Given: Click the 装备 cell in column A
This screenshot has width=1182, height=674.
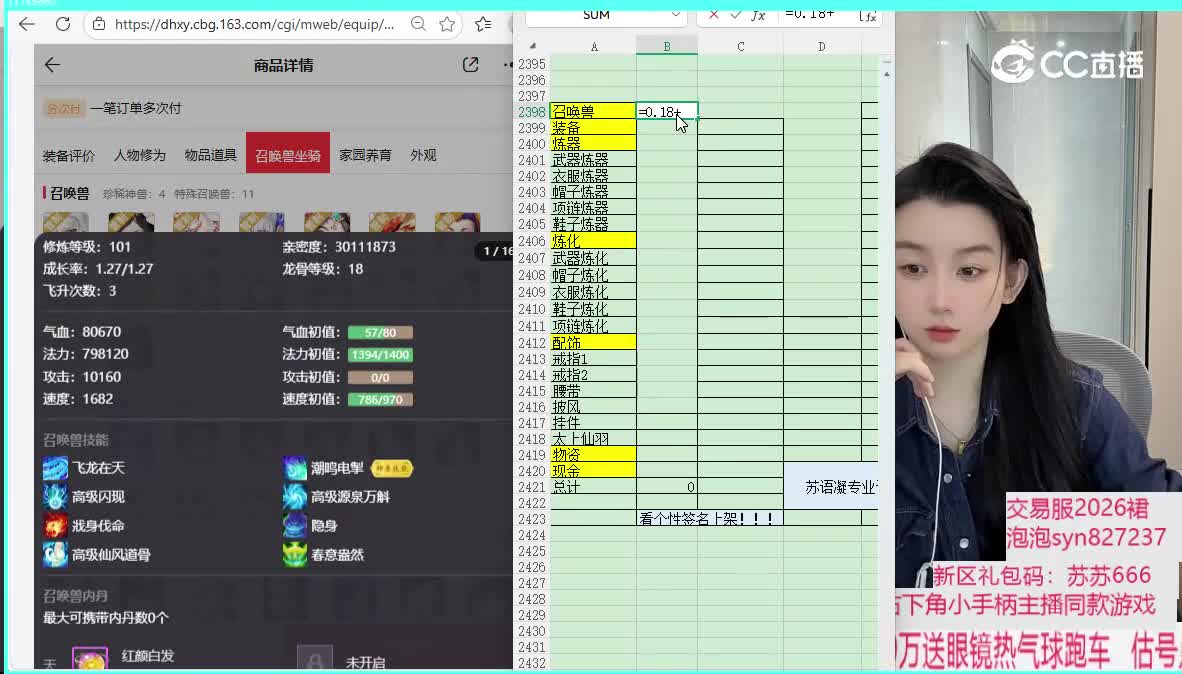Looking at the screenshot, I should [x=593, y=127].
